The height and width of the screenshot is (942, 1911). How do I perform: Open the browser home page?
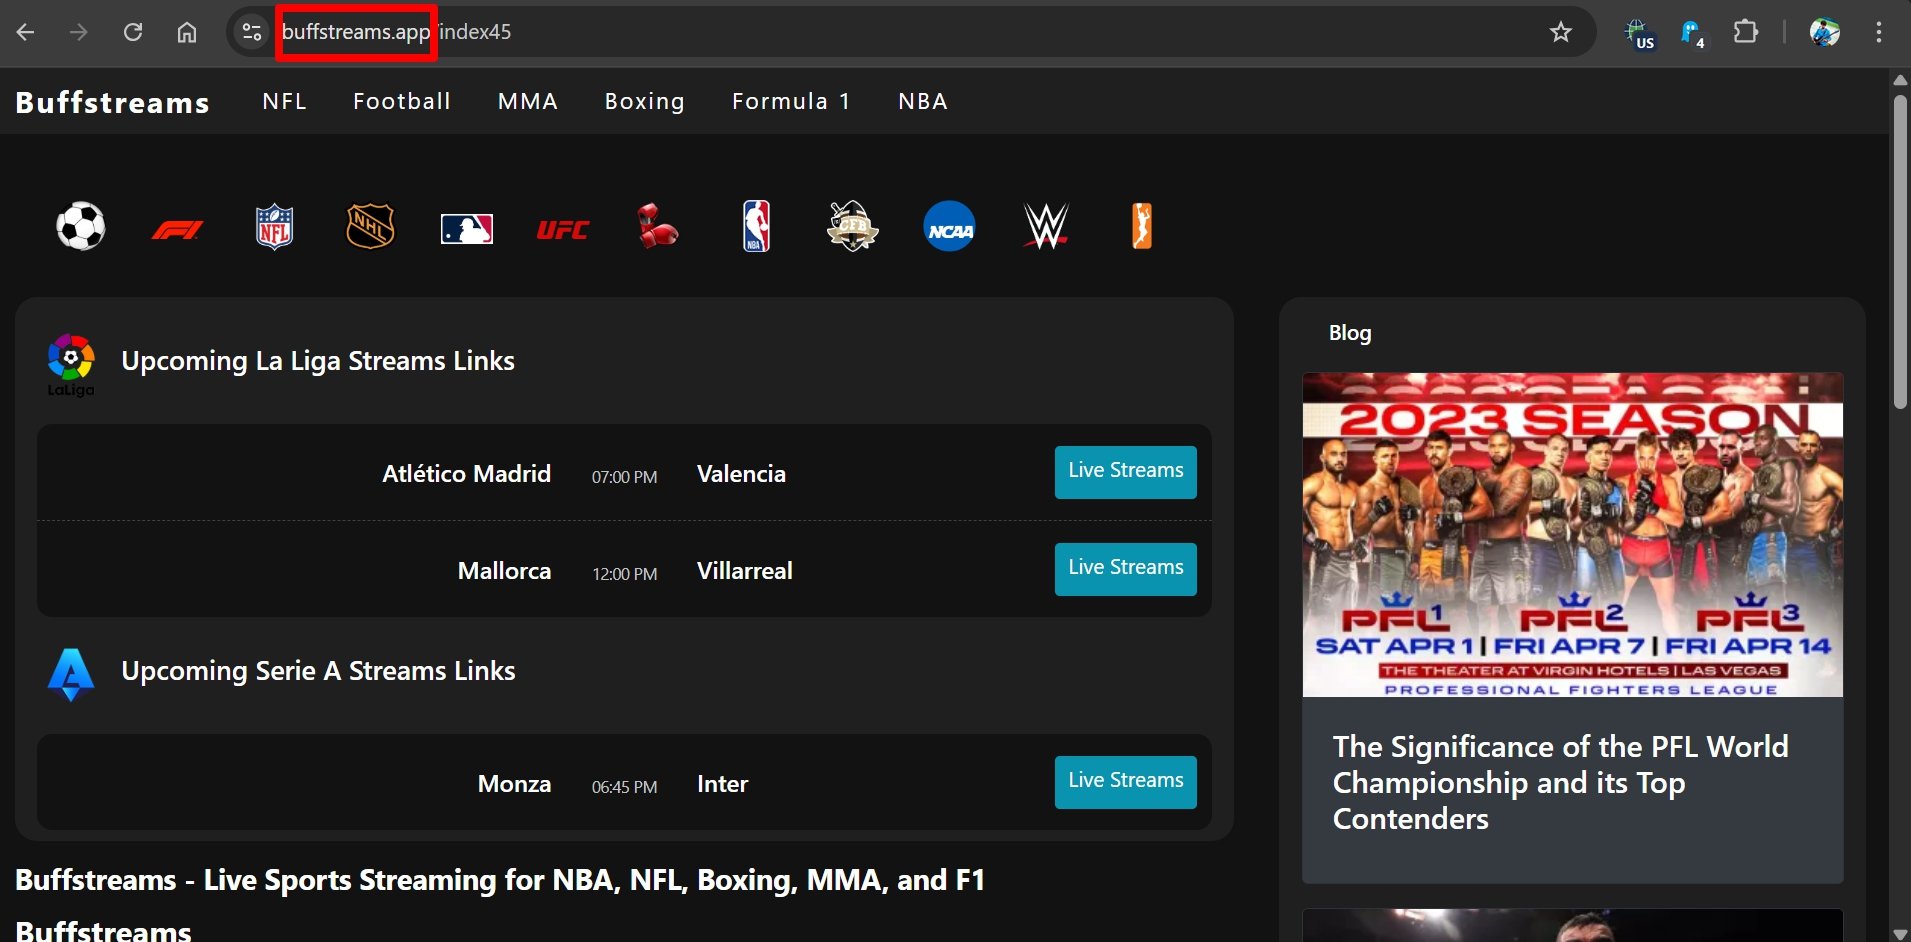pos(187,32)
